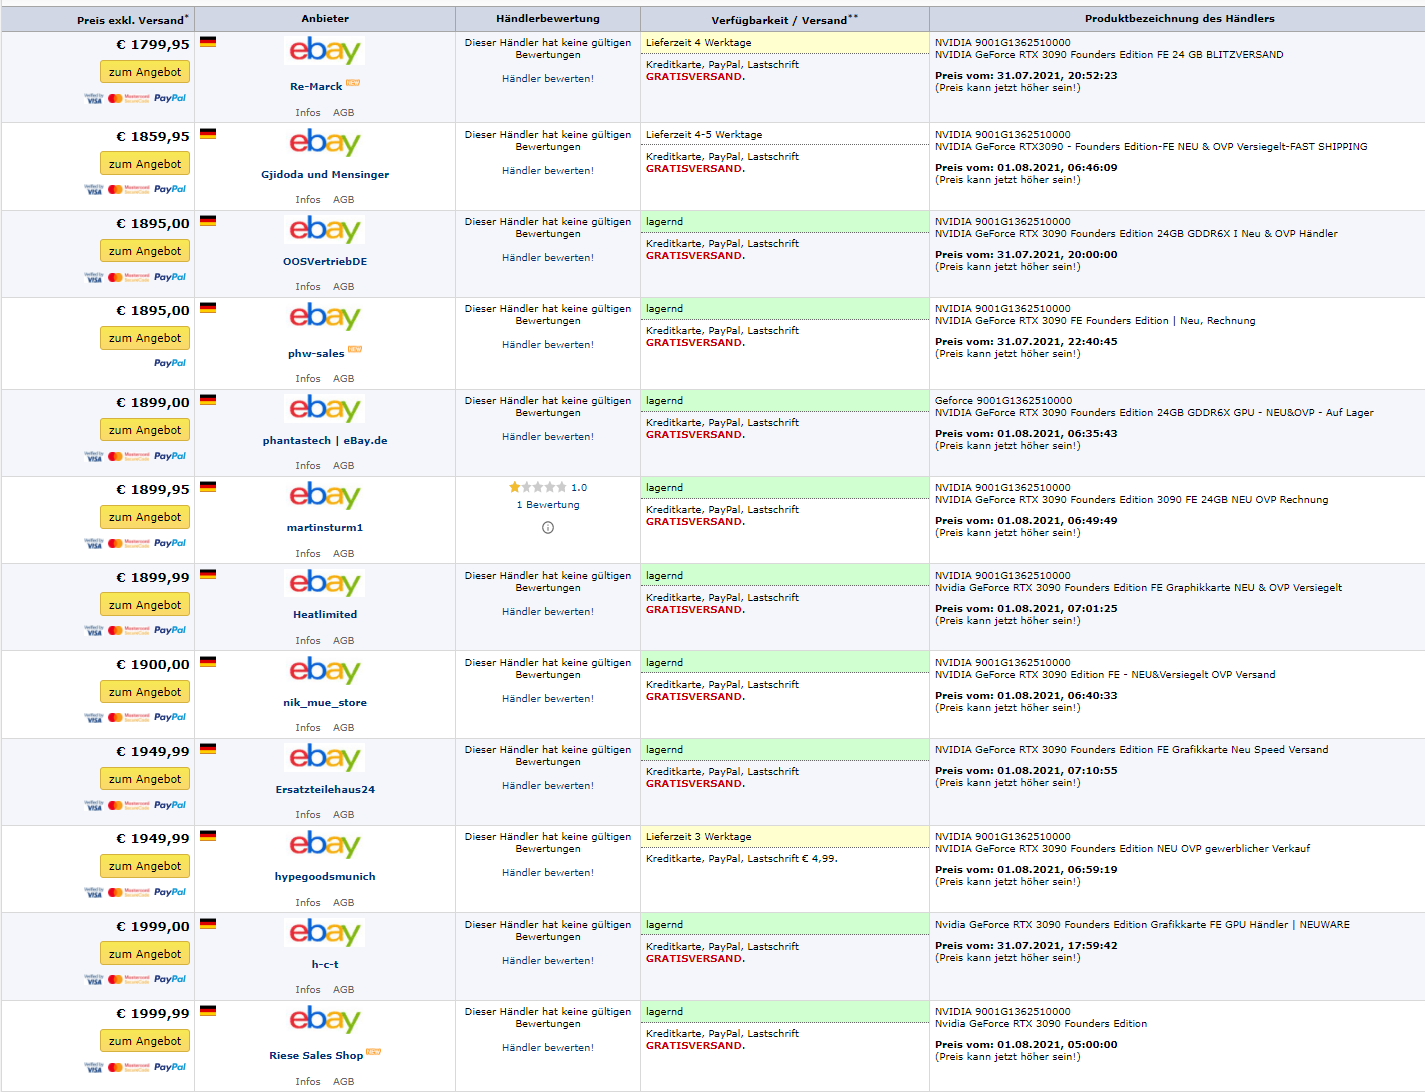Open Infos link under Riese Sales Shop
The height and width of the screenshot is (1092, 1425).
point(308,1082)
